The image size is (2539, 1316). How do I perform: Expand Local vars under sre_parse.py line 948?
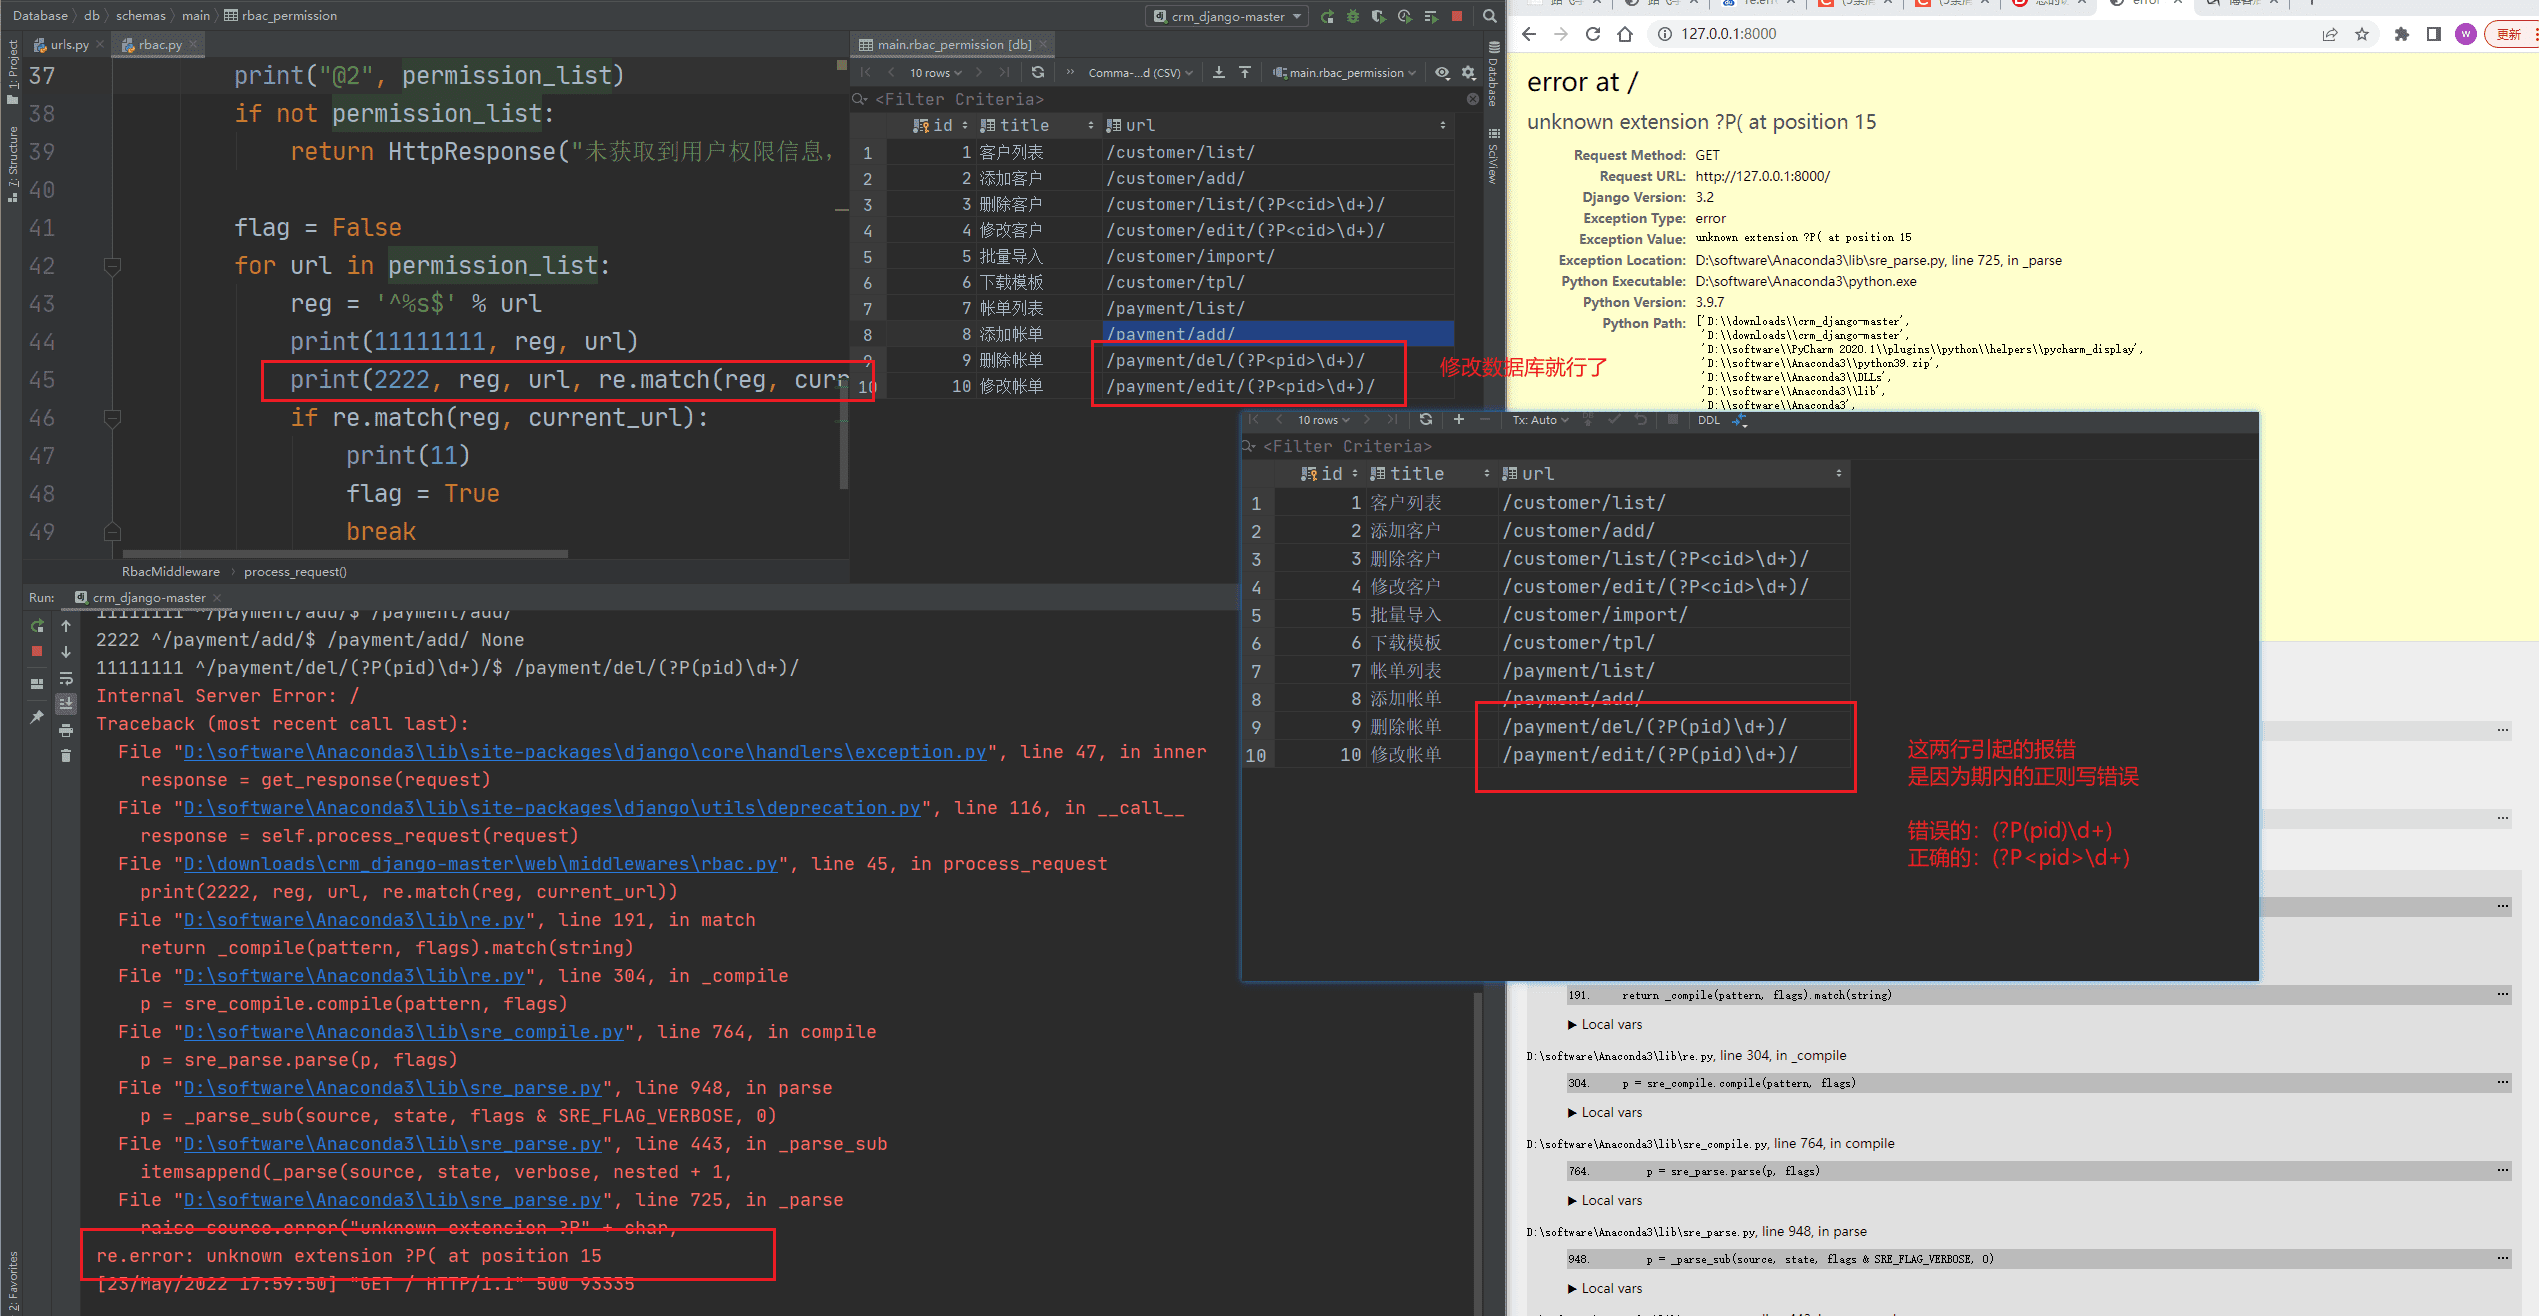(x=1605, y=1288)
